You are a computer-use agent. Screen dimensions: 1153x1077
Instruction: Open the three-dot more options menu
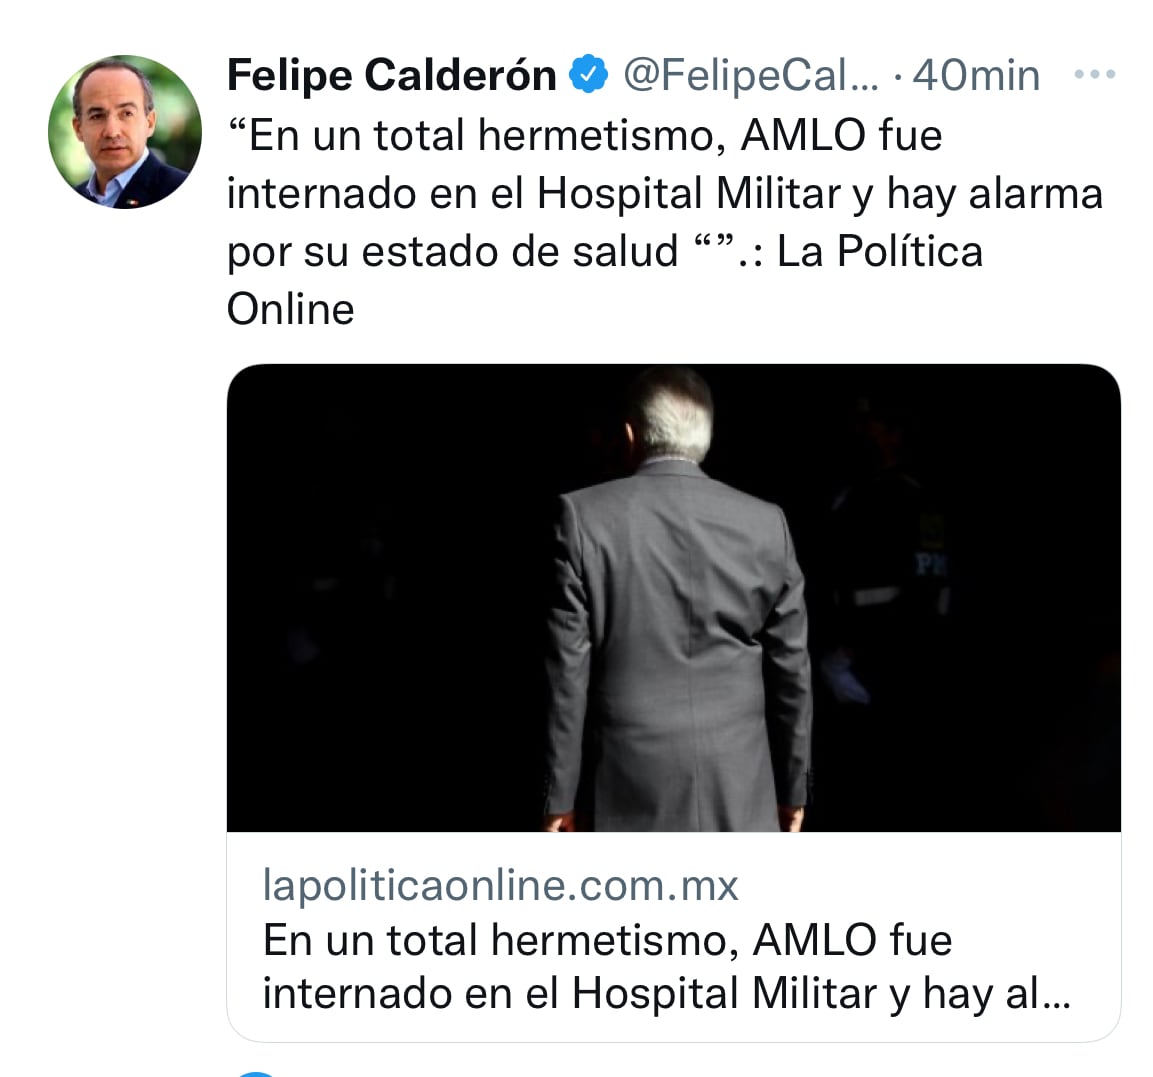tap(1094, 74)
